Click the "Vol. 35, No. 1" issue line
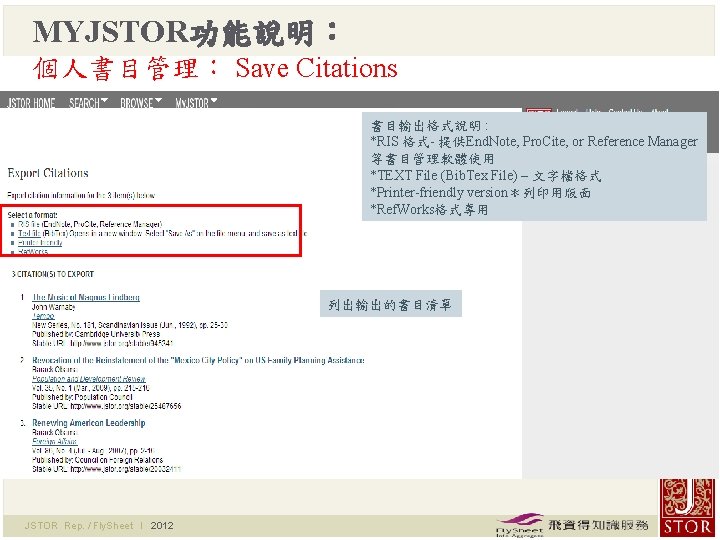Screen dimensions: 720x540 point(91,388)
